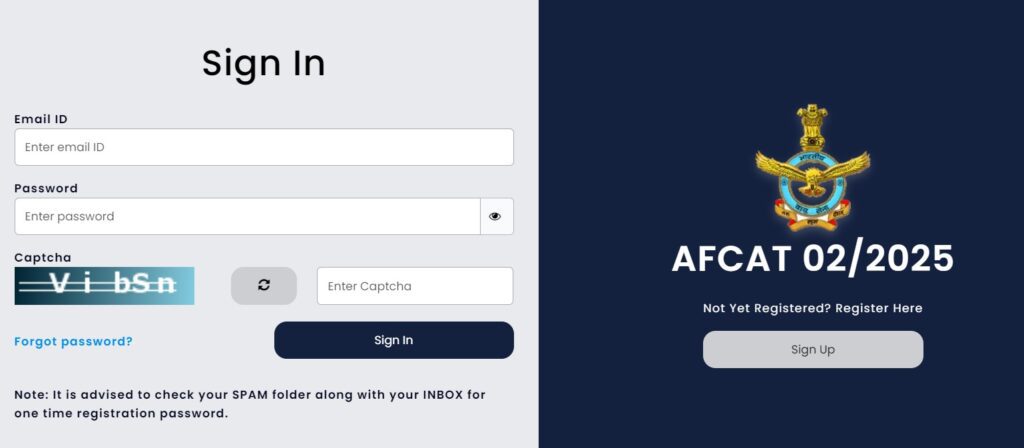Image resolution: width=1024 pixels, height=448 pixels.
Task: Submit with the dark Sign In button
Action: point(394,340)
